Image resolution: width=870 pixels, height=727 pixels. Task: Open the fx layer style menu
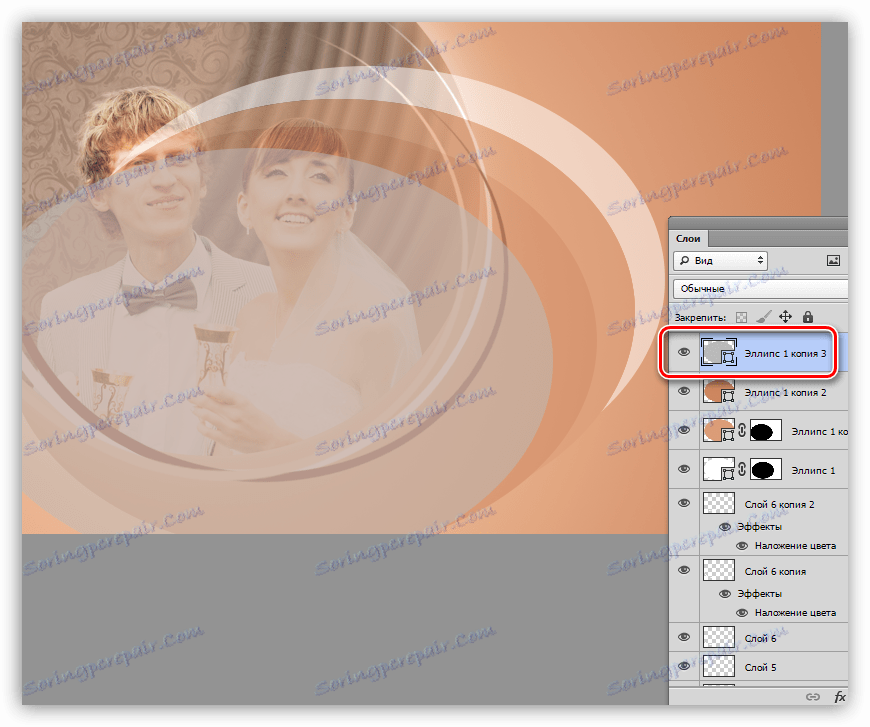click(x=839, y=696)
